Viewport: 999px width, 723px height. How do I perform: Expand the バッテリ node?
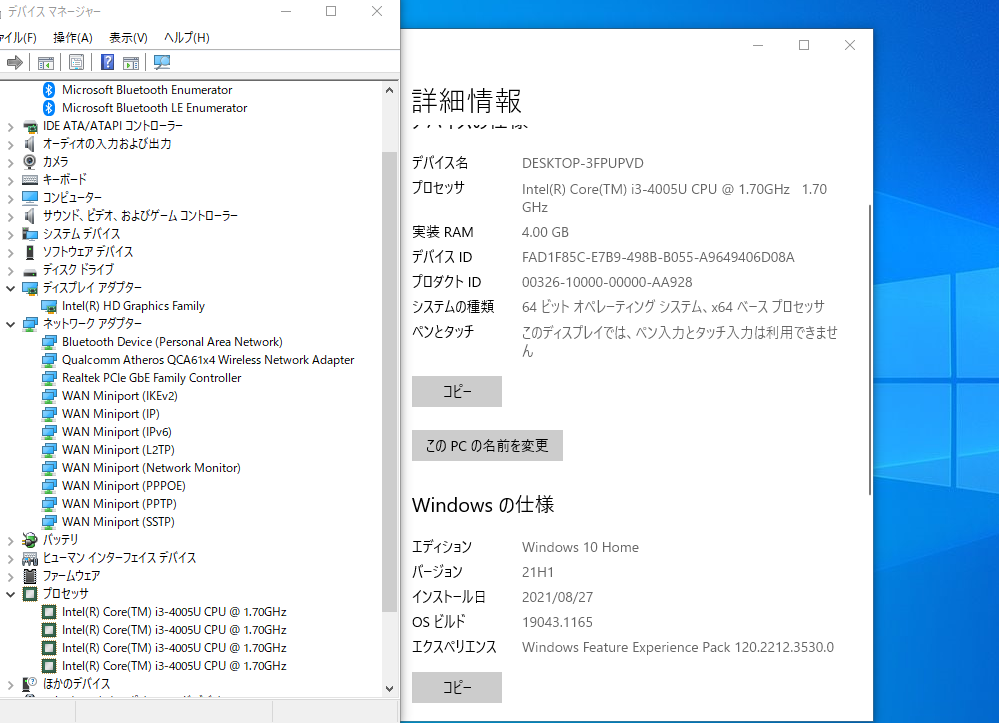pos(10,541)
